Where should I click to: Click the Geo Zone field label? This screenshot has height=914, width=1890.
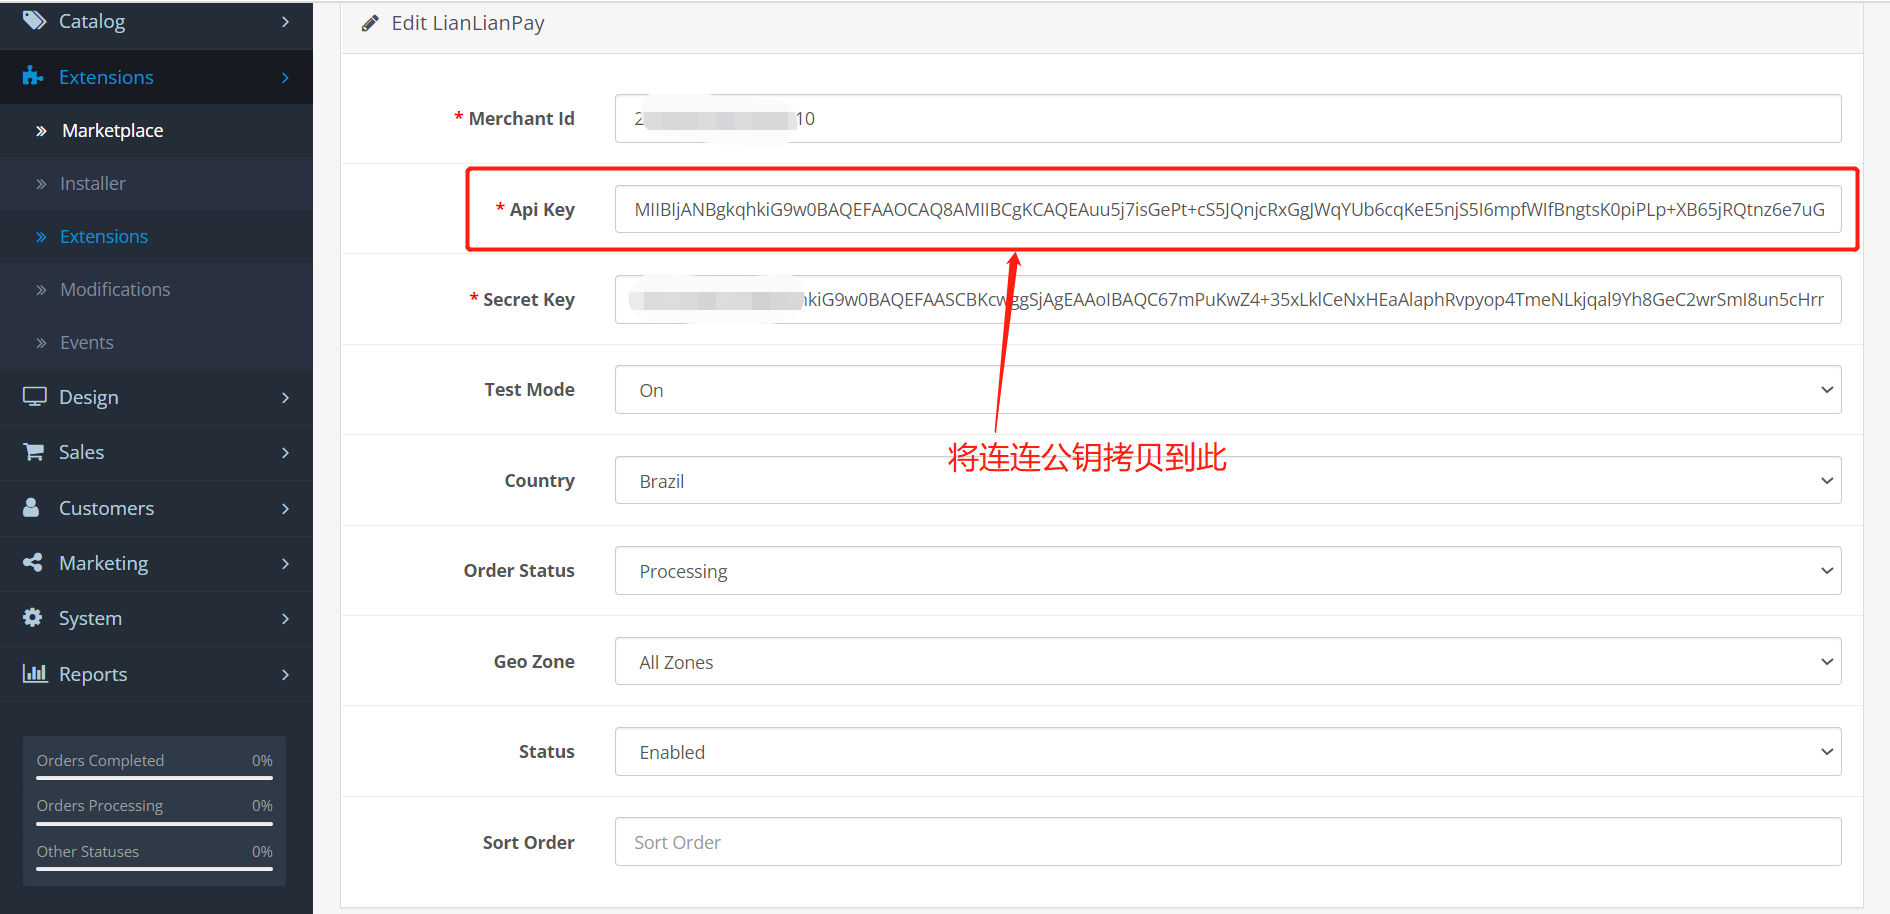[534, 662]
